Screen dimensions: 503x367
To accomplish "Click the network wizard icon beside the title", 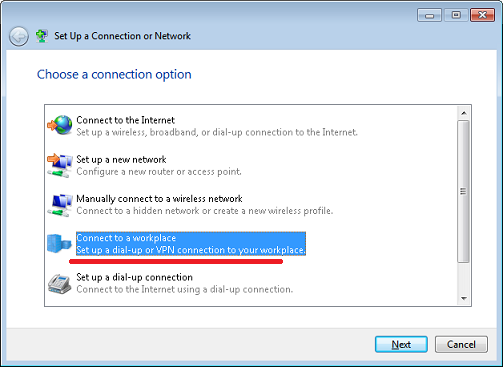I will pos(42,36).
